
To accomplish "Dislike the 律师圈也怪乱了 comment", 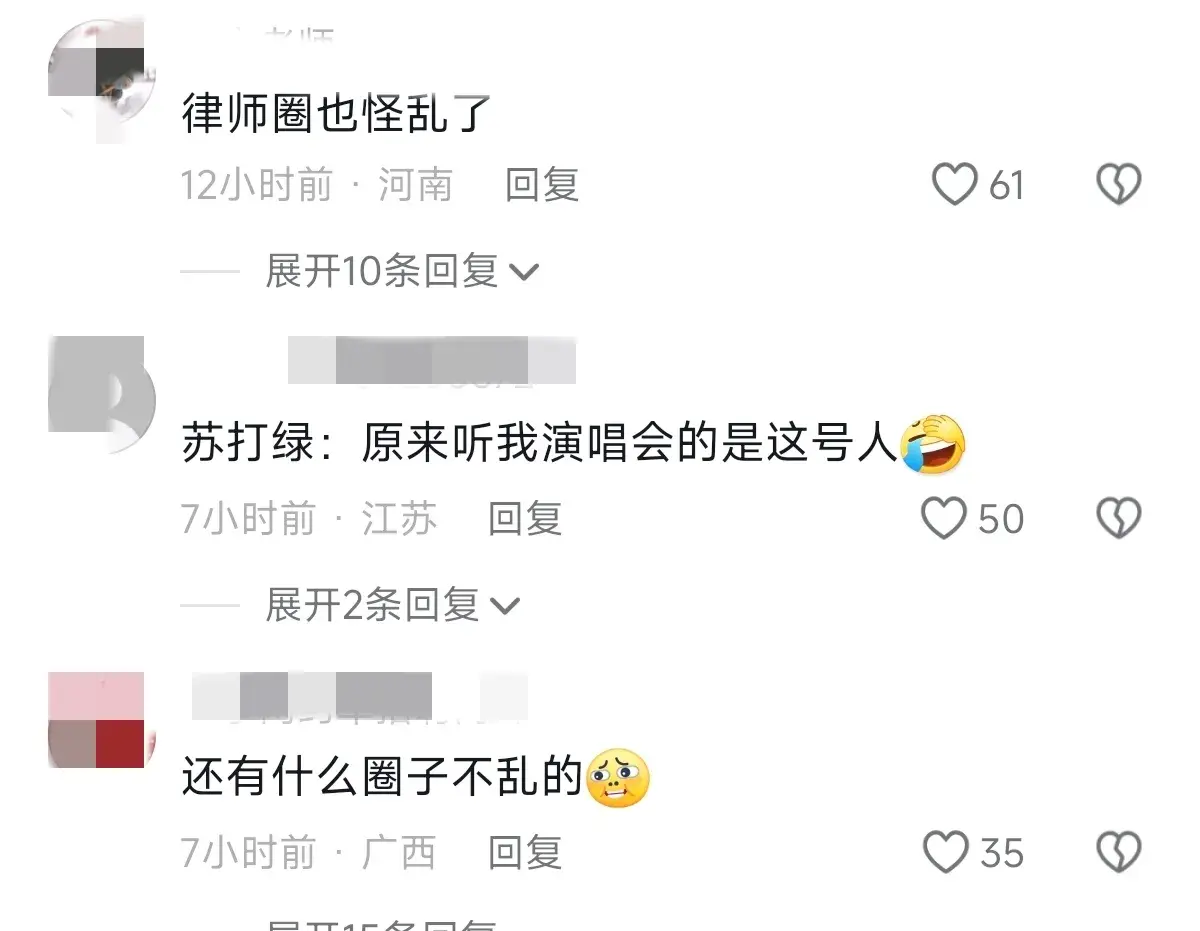I will (x=1119, y=186).
